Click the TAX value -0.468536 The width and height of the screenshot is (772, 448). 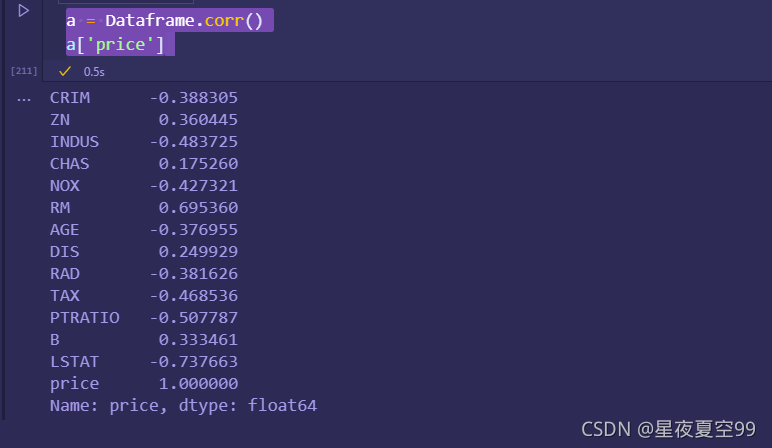[x=194, y=295]
